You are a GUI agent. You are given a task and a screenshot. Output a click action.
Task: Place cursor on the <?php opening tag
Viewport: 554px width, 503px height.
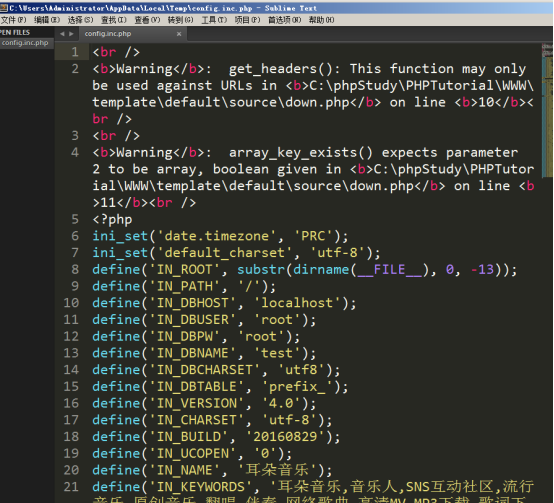(112, 220)
